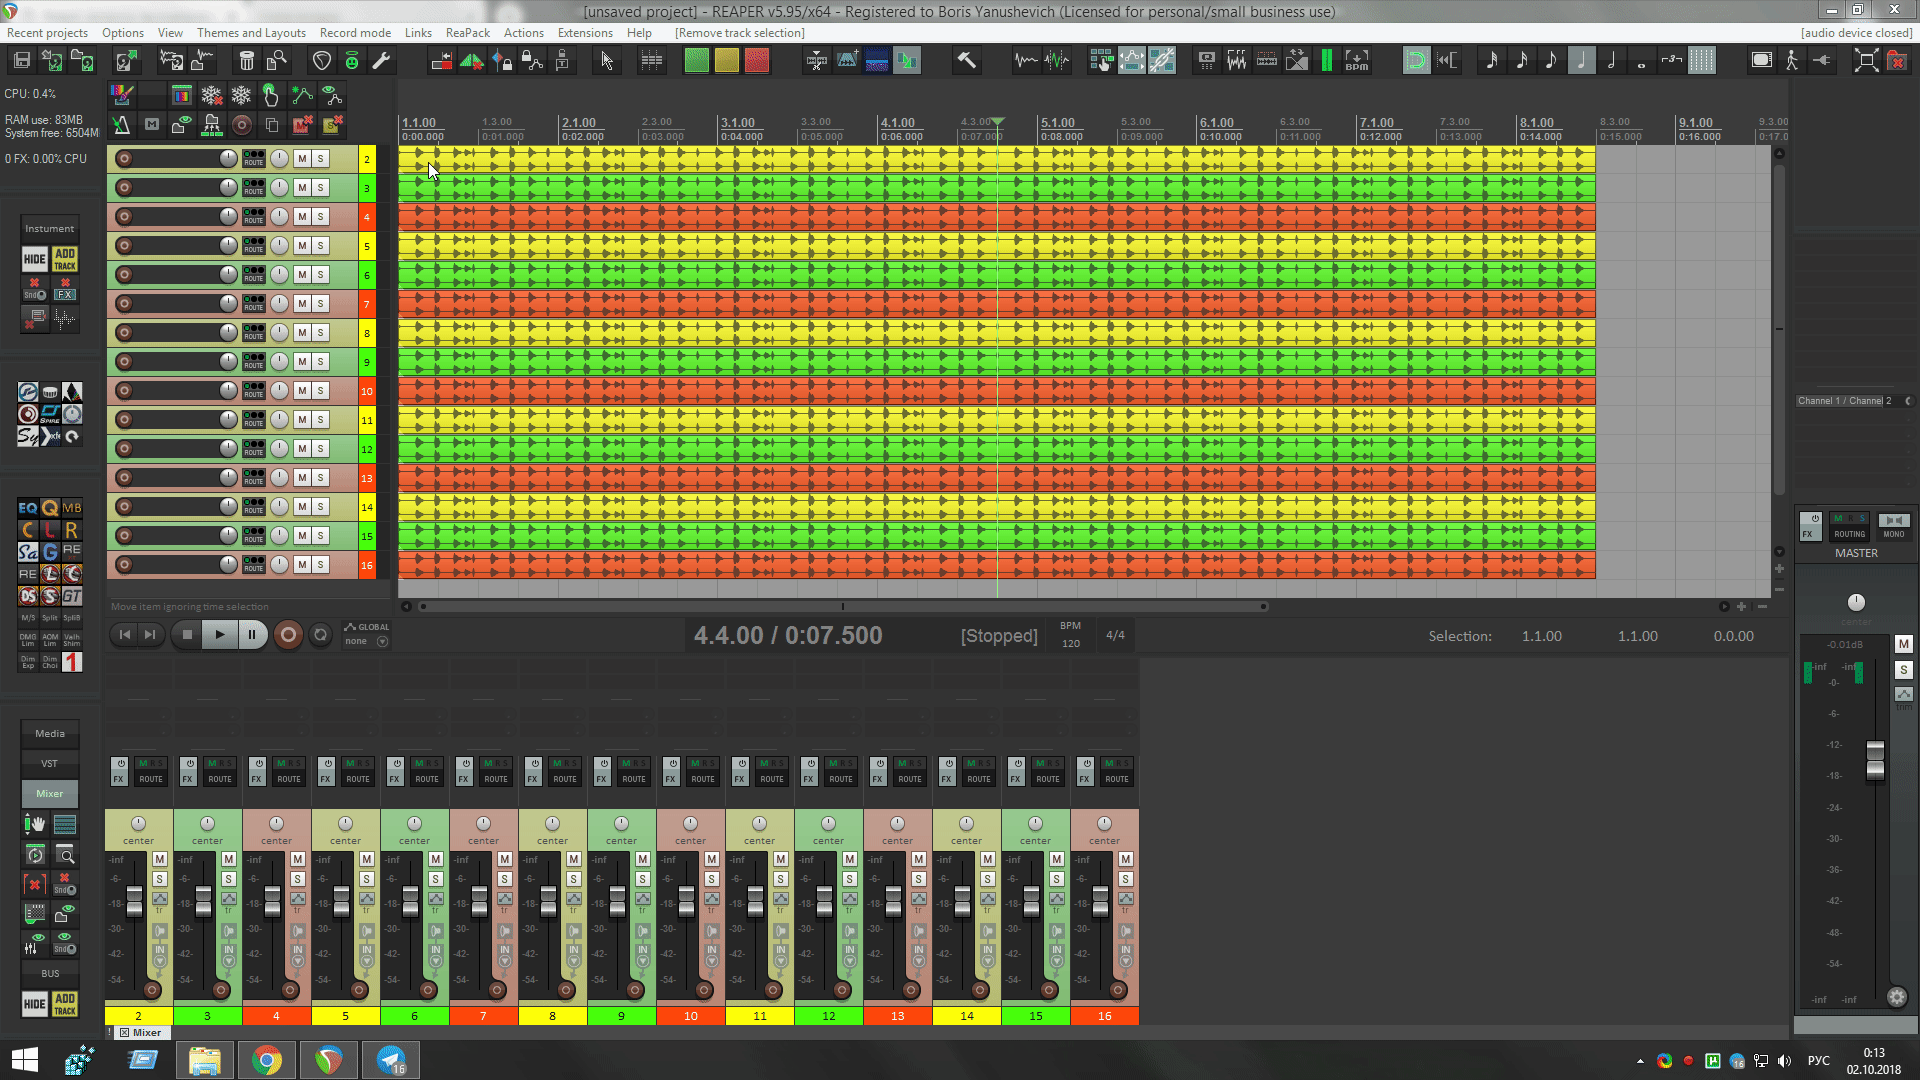Image resolution: width=1920 pixels, height=1080 pixels.
Task: Open the 4/4 time signature selector
Action: point(1115,635)
